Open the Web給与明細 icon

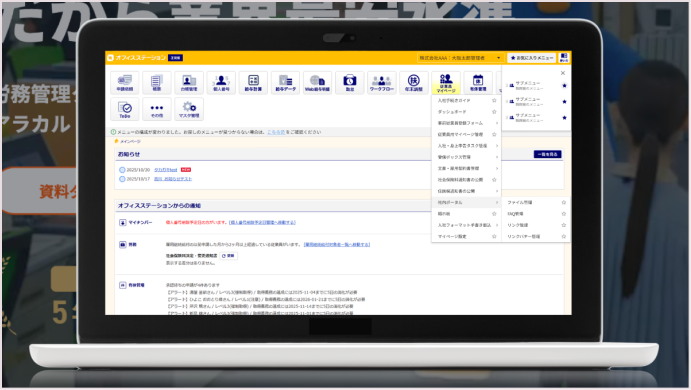point(317,82)
